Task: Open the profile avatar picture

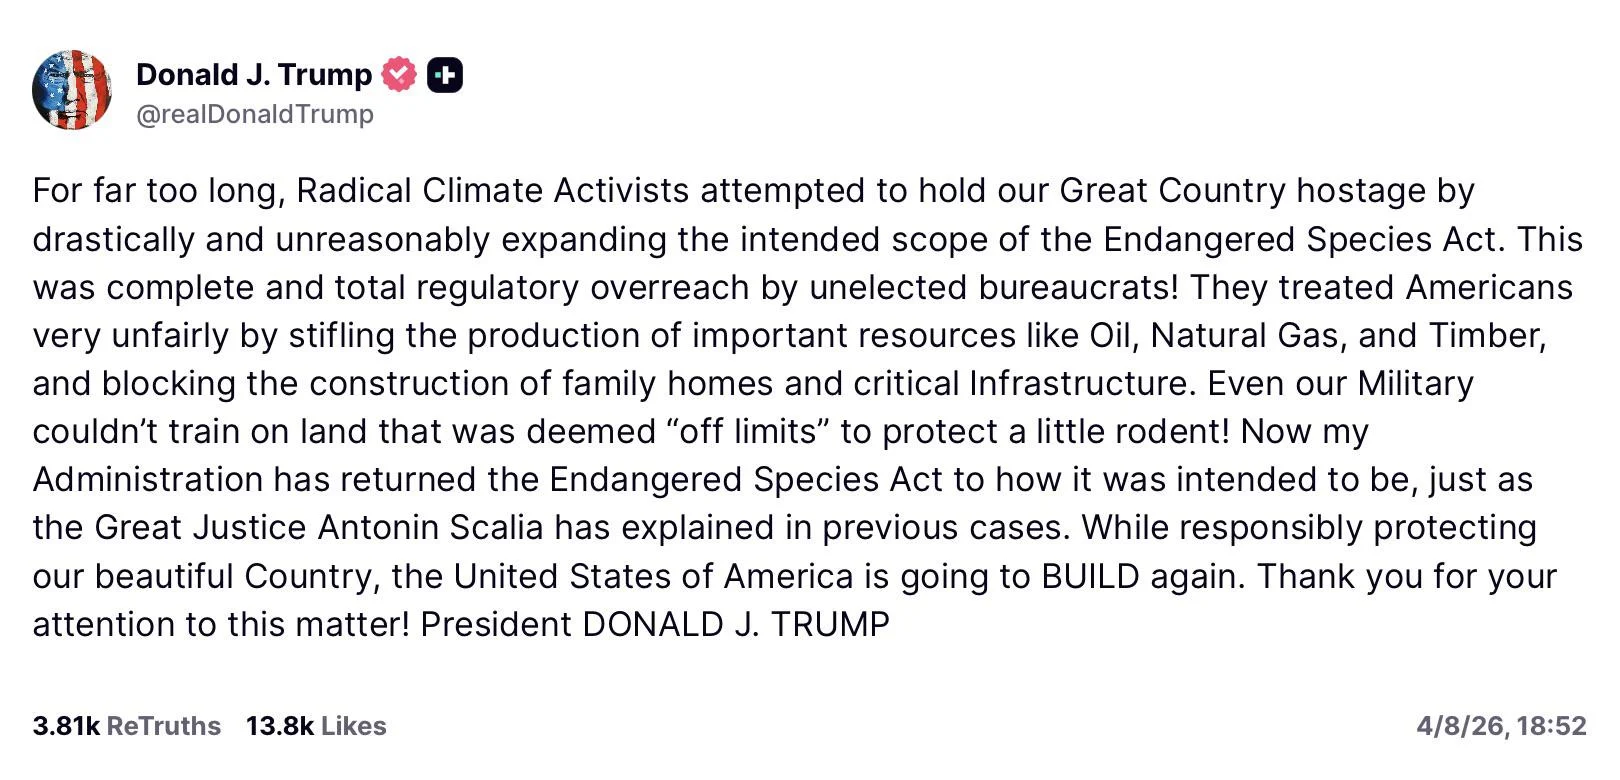Action: point(72,90)
